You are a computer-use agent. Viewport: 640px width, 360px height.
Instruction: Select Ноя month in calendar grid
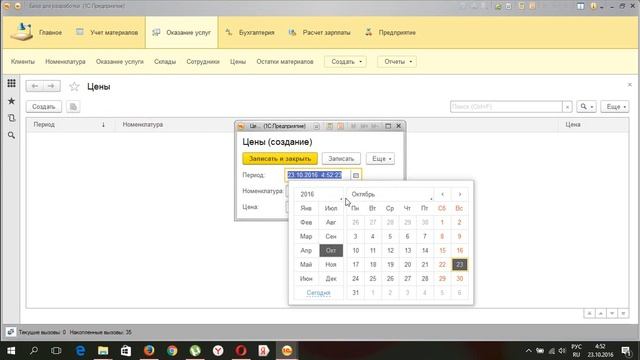click(x=331, y=264)
